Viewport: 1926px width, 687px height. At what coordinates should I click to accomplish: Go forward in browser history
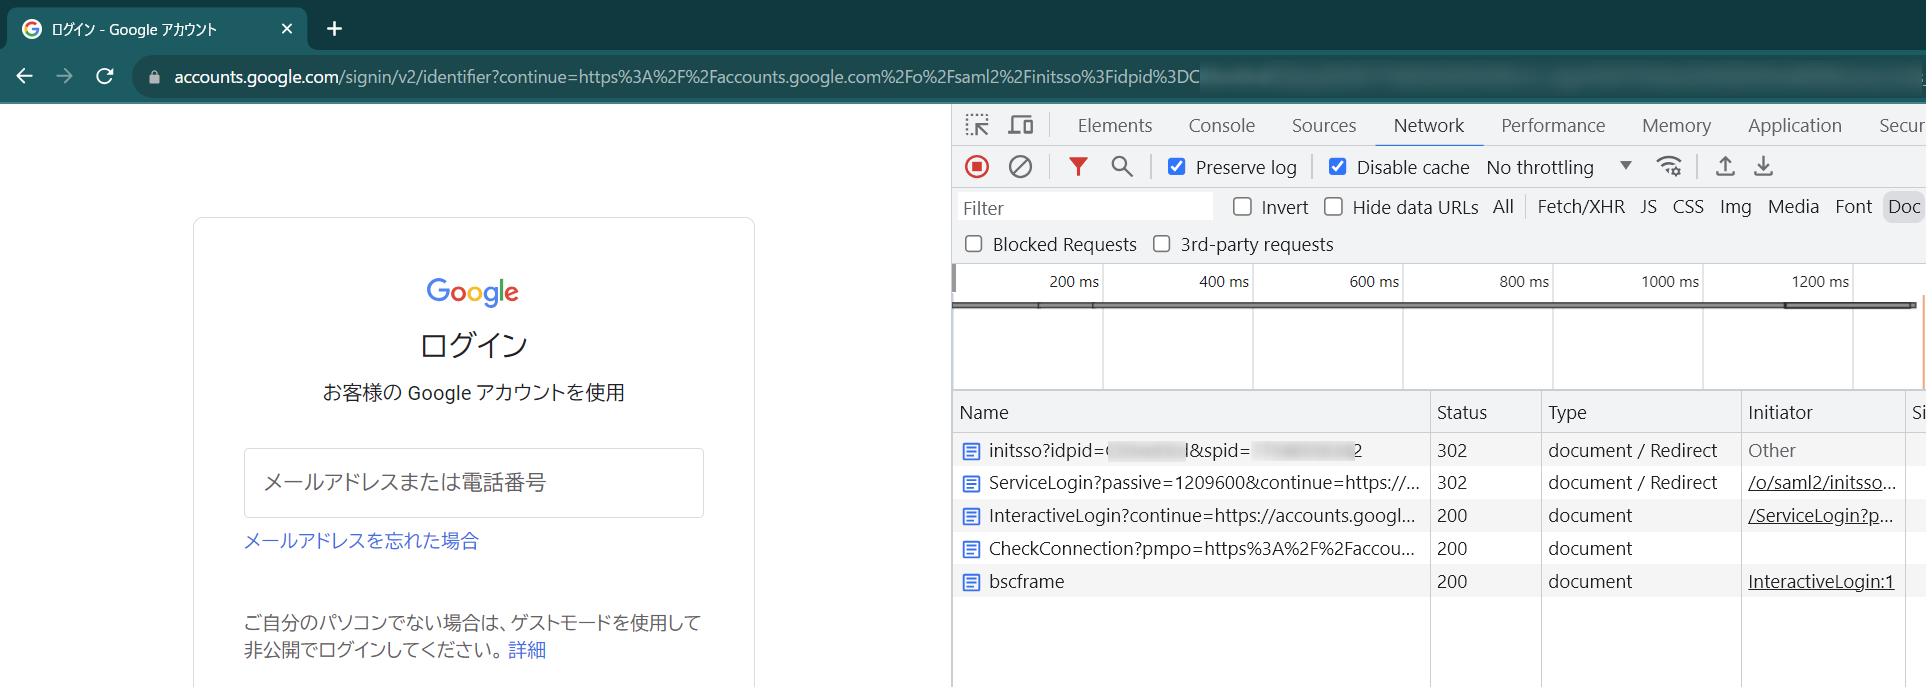point(64,76)
